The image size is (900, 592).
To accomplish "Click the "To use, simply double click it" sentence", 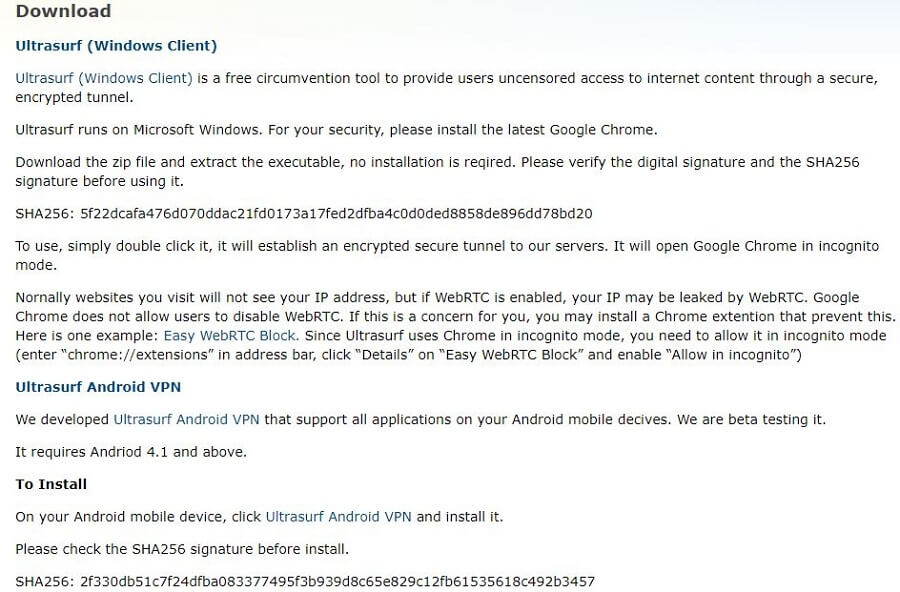I will pos(113,246).
